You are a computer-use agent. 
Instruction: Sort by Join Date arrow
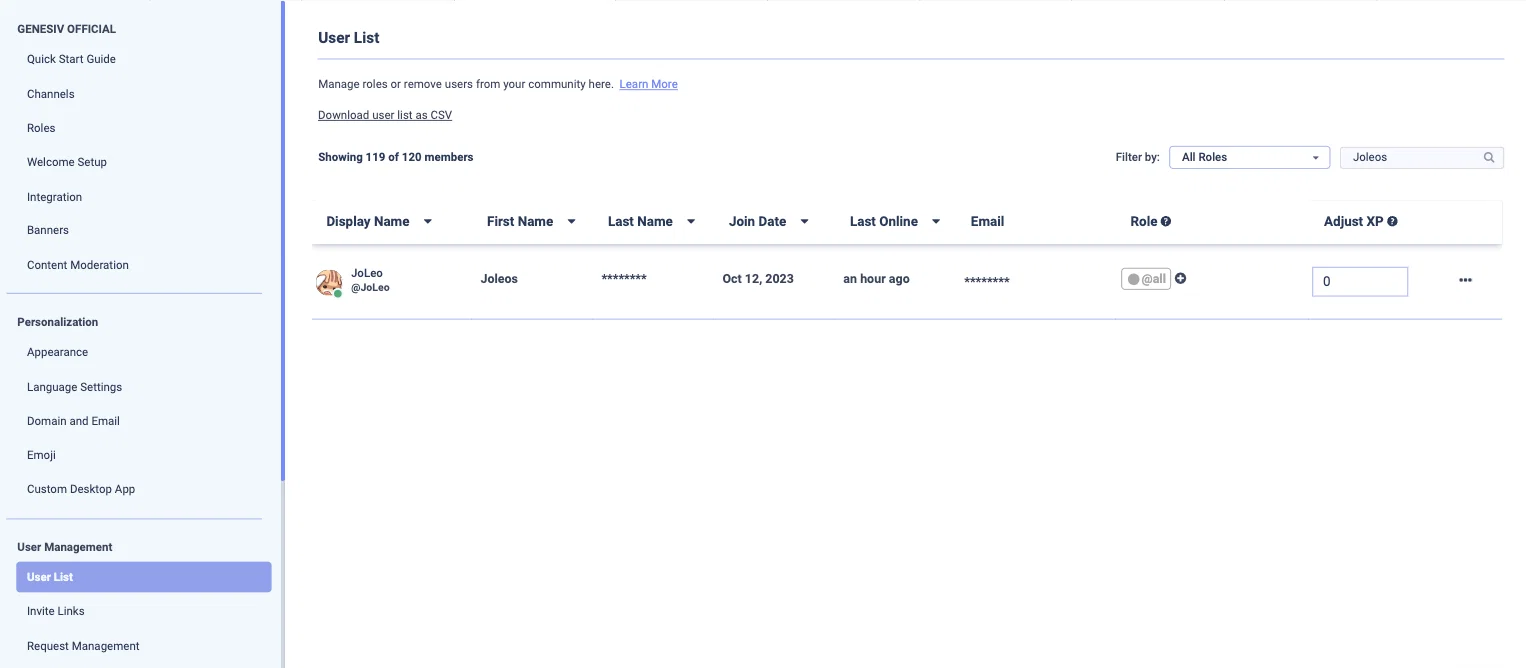pos(804,222)
